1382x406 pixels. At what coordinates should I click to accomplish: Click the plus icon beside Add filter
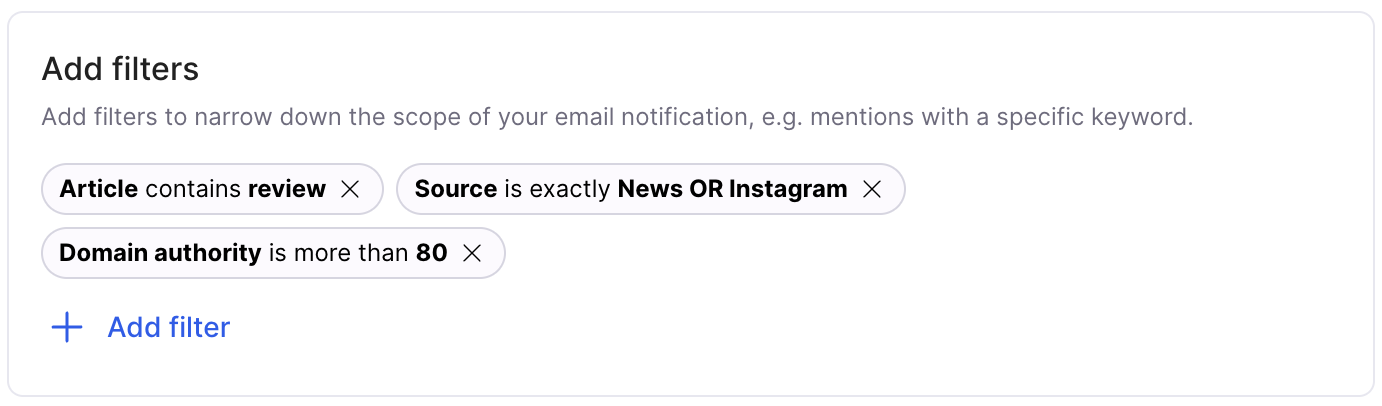click(x=67, y=327)
